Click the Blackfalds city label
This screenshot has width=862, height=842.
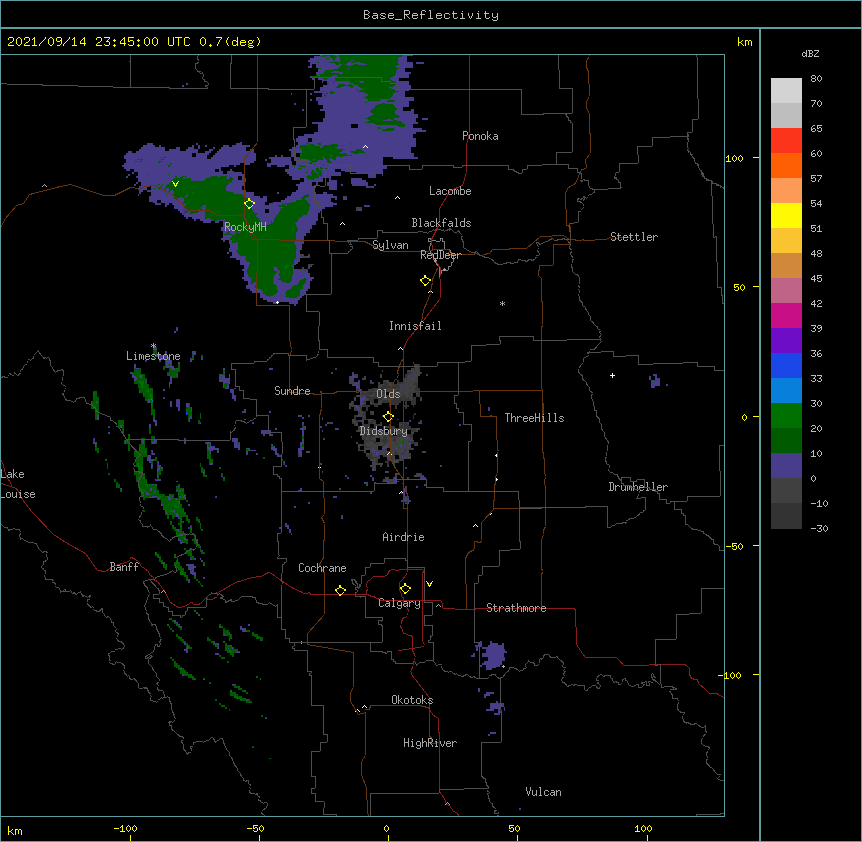pos(441,223)
